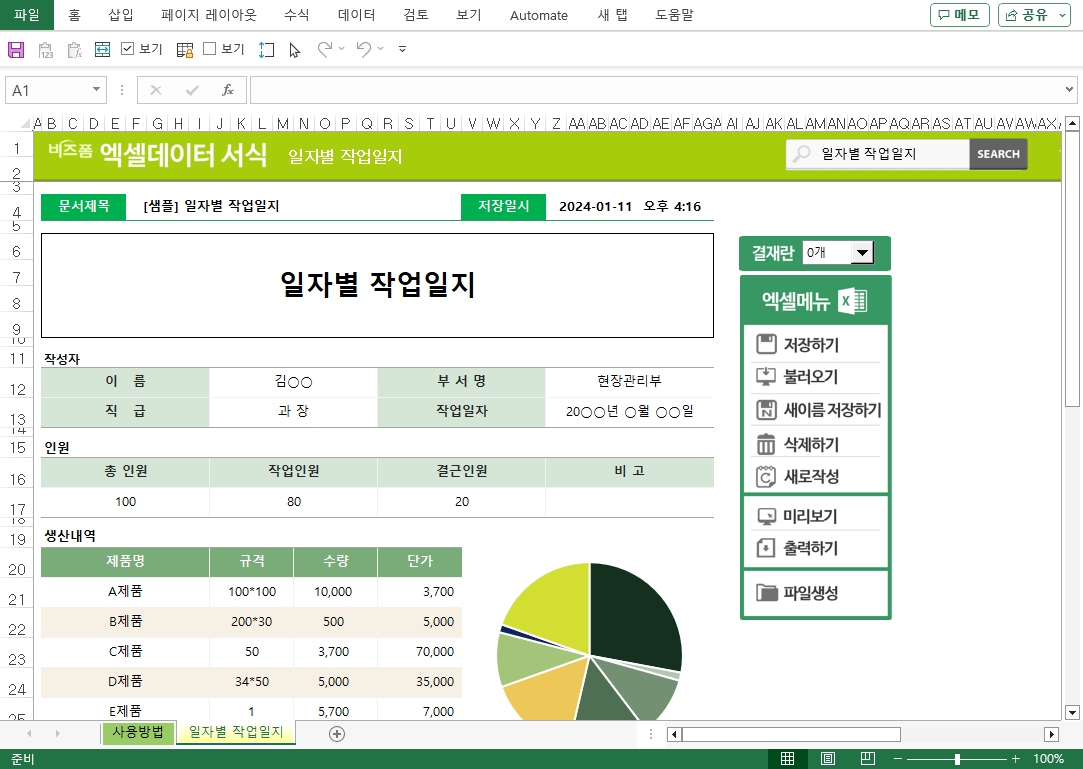
Task: Click the zoom slider handle in status bar
Action: pos(957,759)
